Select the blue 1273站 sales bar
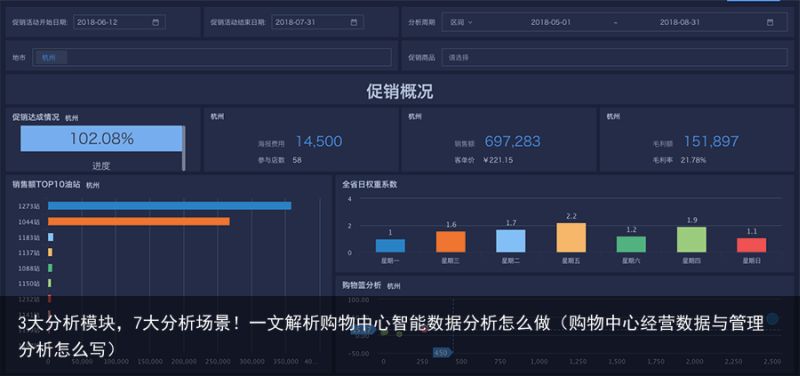 tap(169, 206)
